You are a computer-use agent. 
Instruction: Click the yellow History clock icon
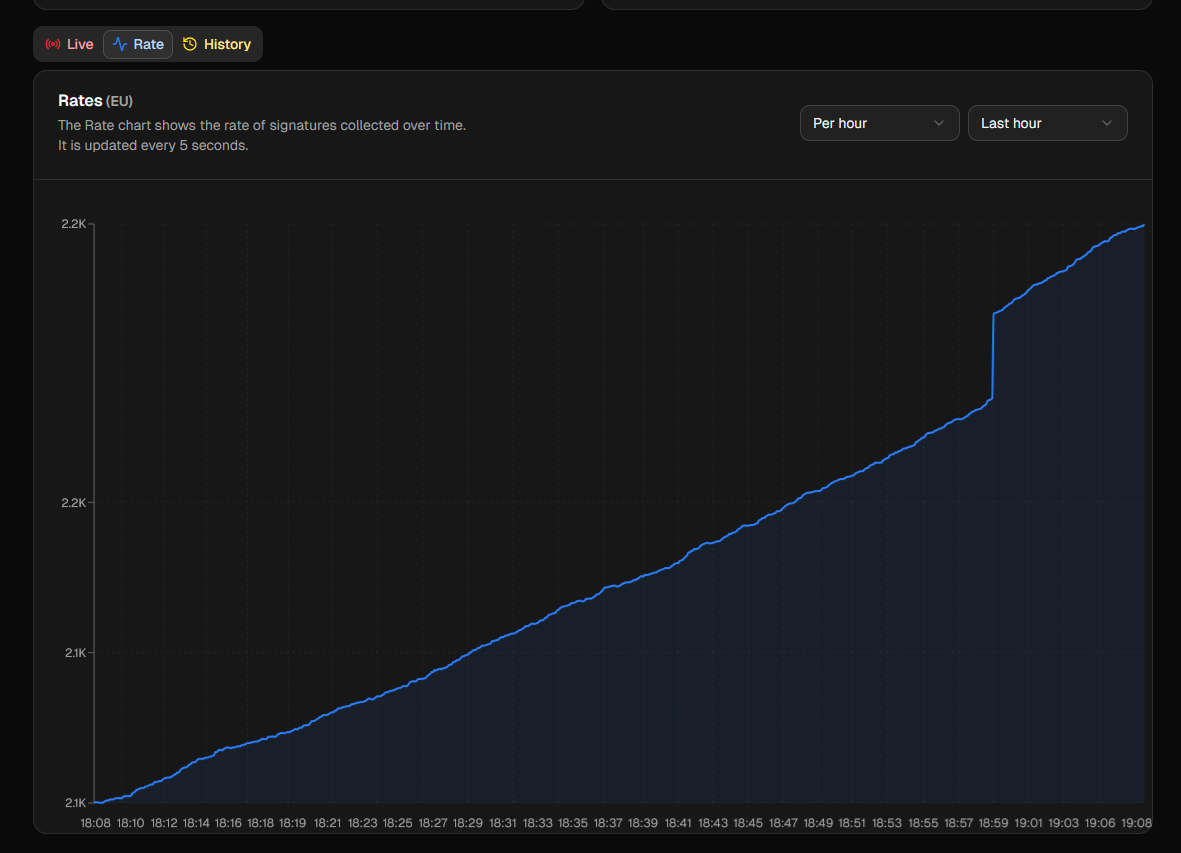click(x=190, y=44)
